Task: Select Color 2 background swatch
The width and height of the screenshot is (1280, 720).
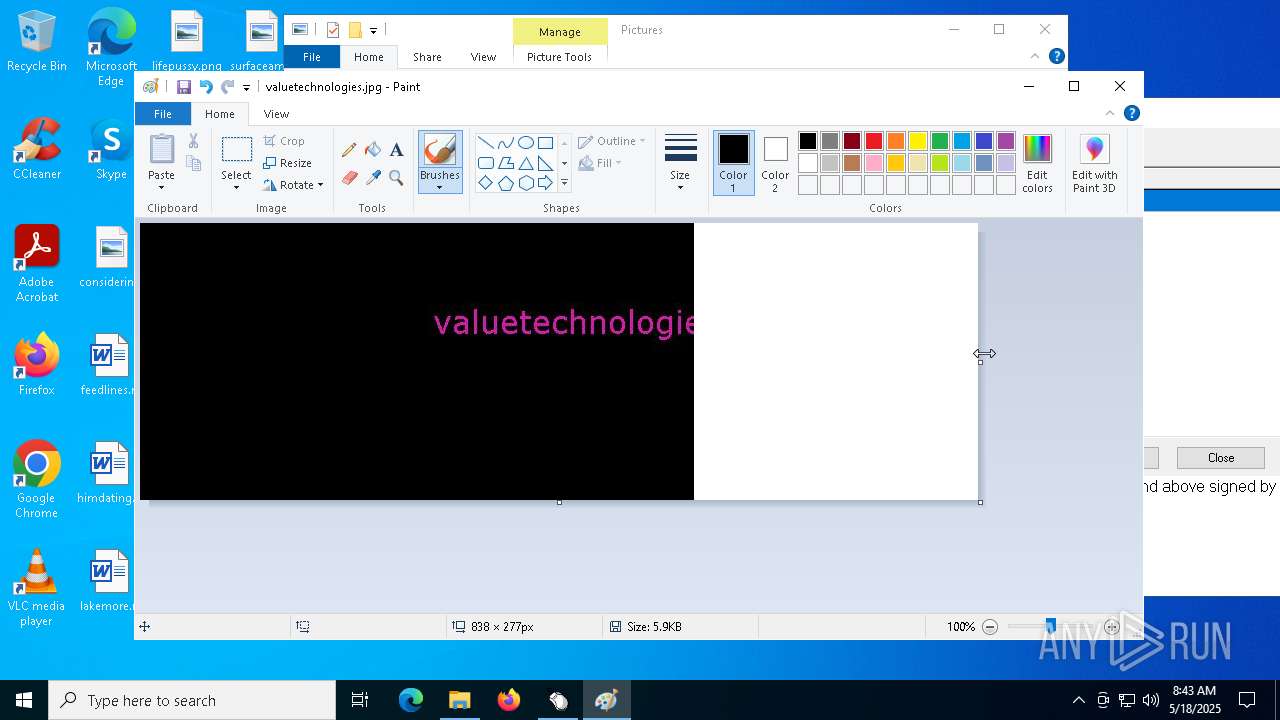Action: (x=775, y=162)
